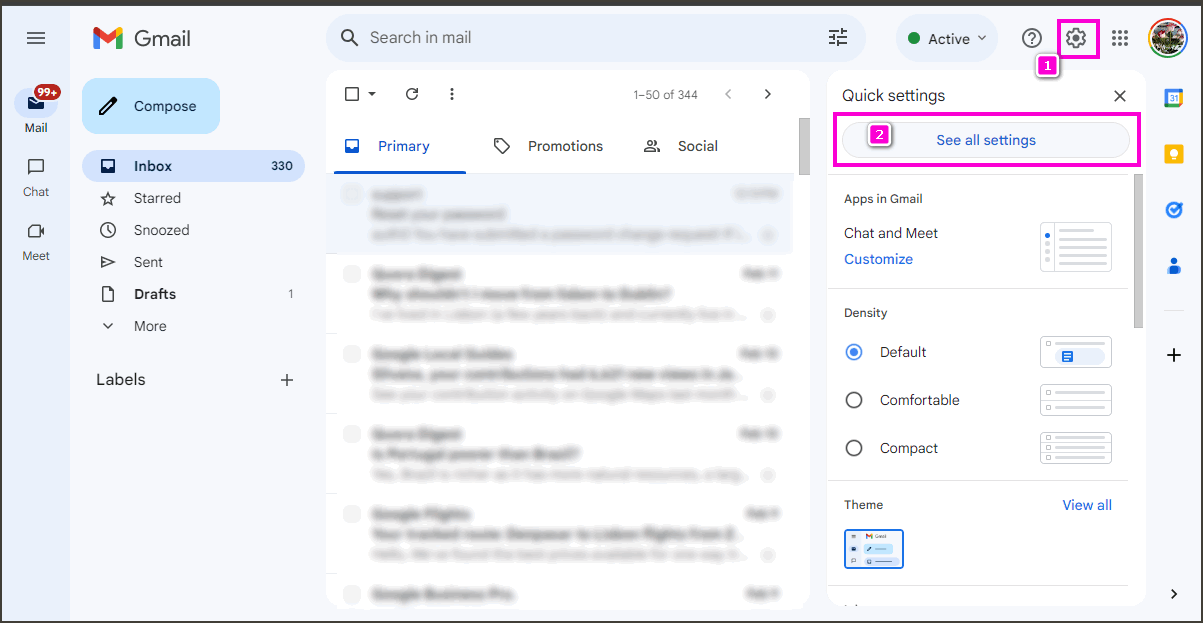Open the More toolbar options (three dots)
The width and height of the screenshot is (1203, 623).
[x=452, y=94]
